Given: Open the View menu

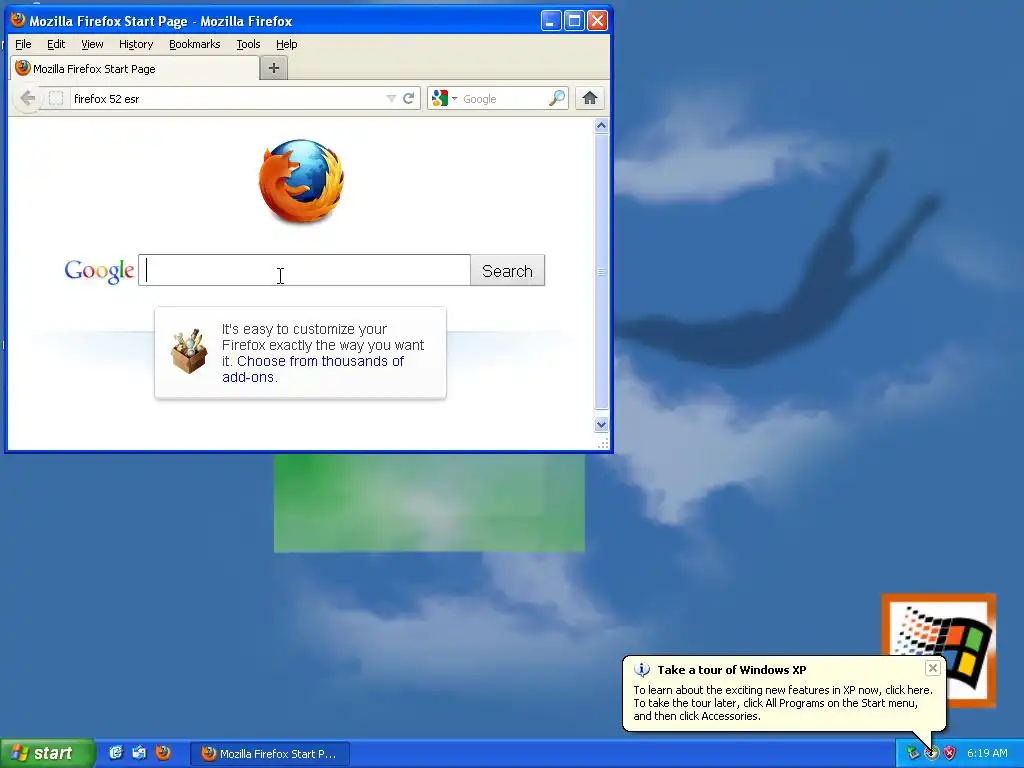Looking at the screenshot, I should tap(92, 44).
